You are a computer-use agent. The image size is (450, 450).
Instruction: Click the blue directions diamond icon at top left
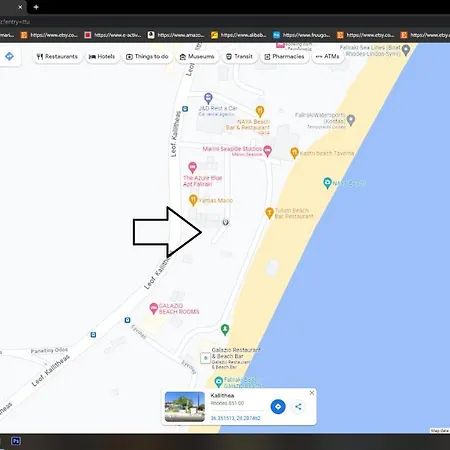click(x=9, y=56)
